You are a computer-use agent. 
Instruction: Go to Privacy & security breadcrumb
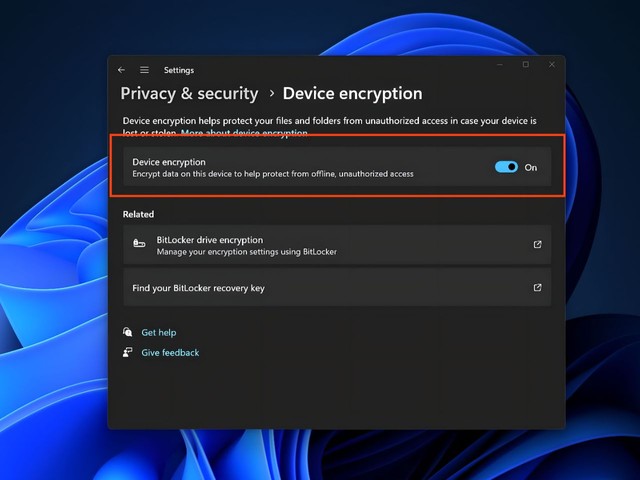pyautogui.click(x=189, y=94)
